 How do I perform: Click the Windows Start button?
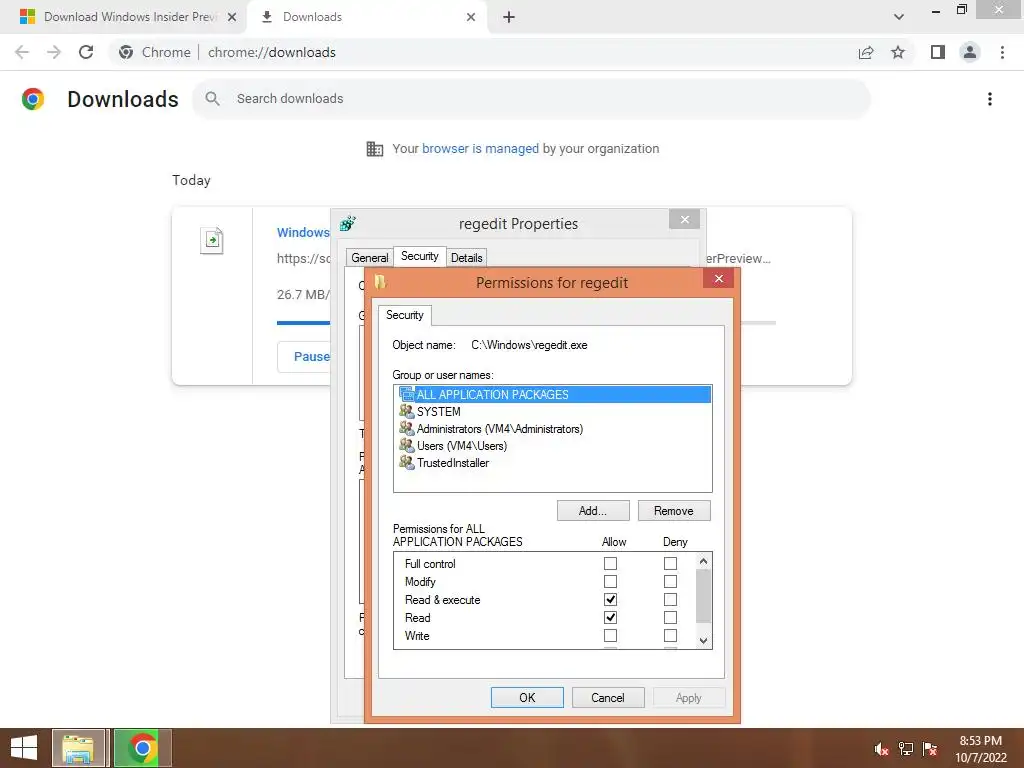(x=24, y=748)
